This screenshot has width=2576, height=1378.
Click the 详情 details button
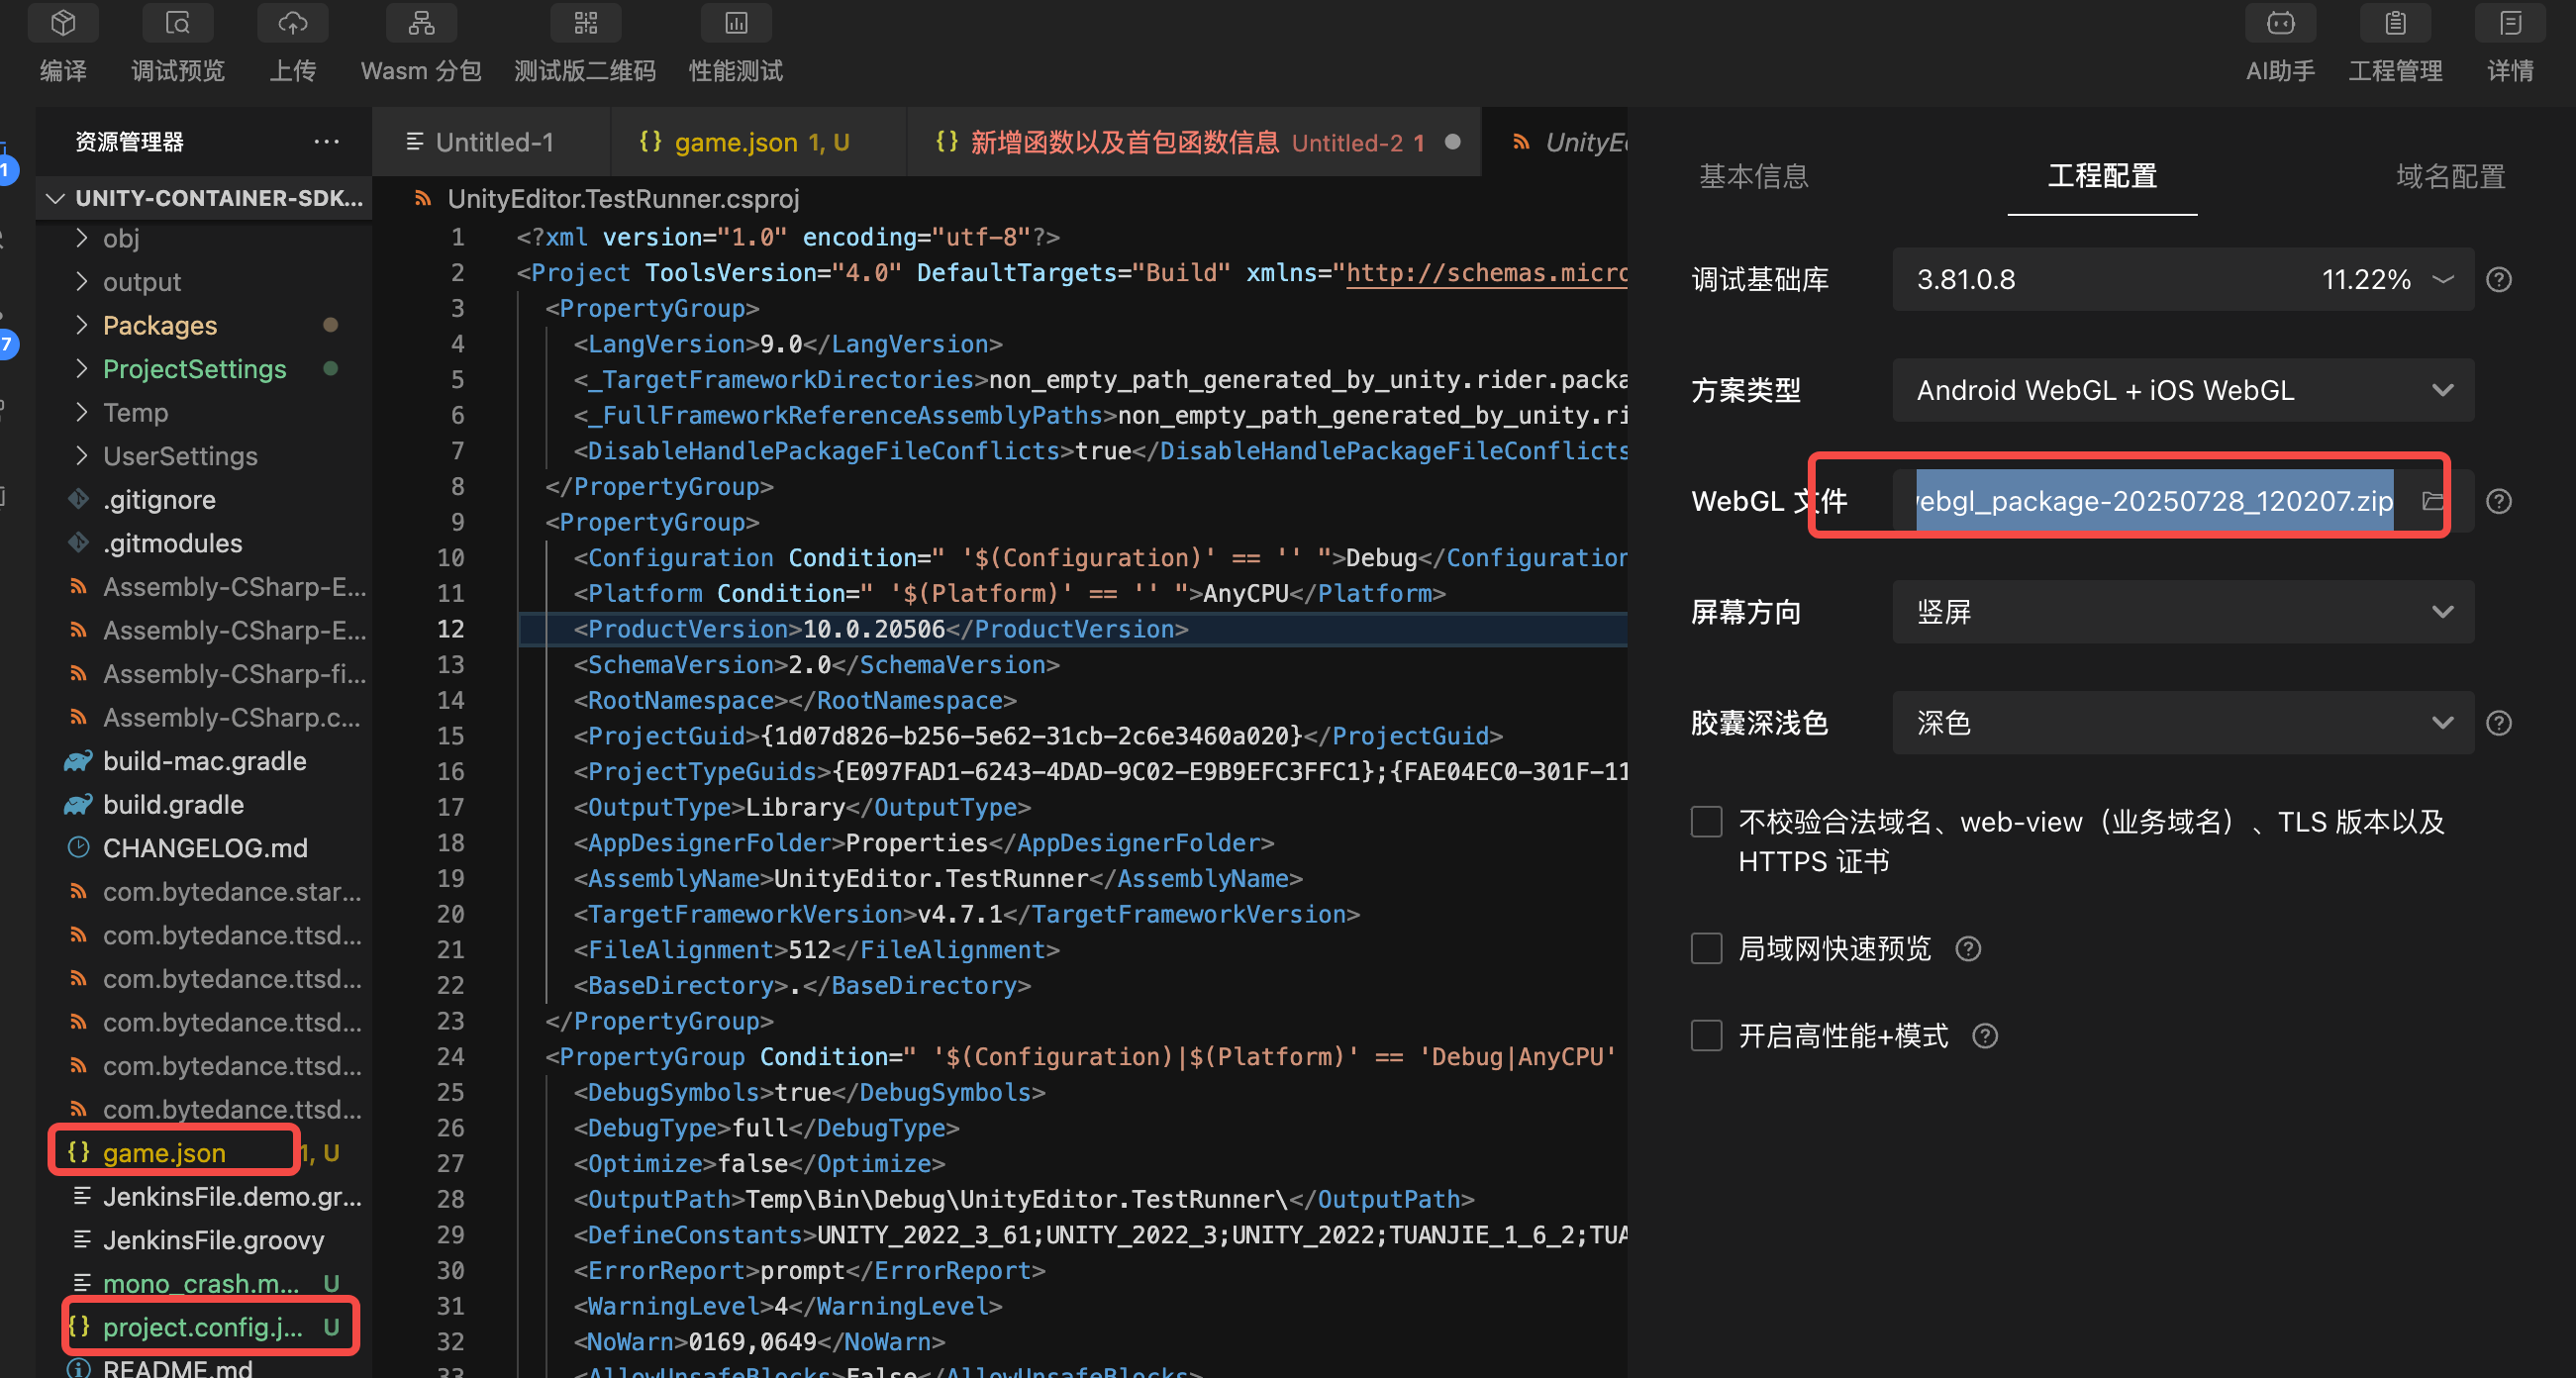click(2510, 23)
